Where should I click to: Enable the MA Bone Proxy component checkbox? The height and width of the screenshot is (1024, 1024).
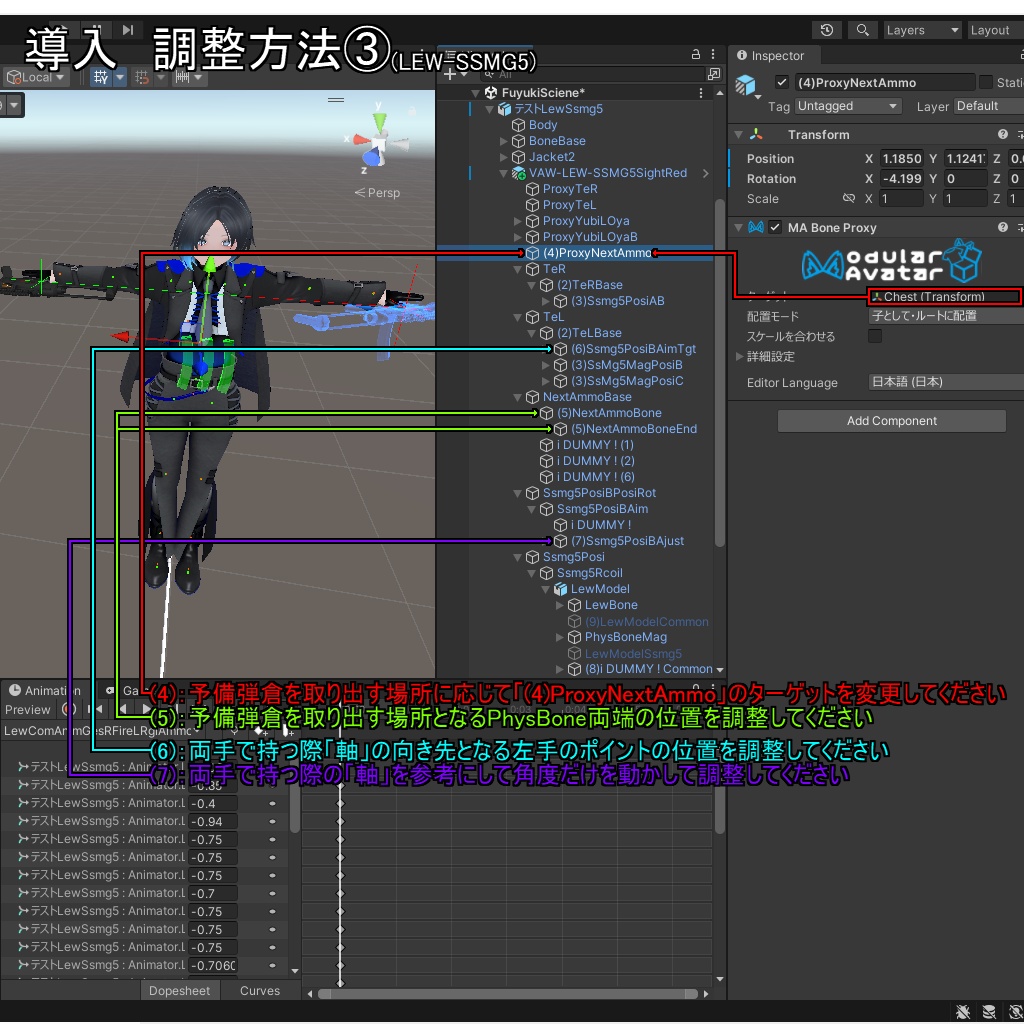tap(775, 227)
